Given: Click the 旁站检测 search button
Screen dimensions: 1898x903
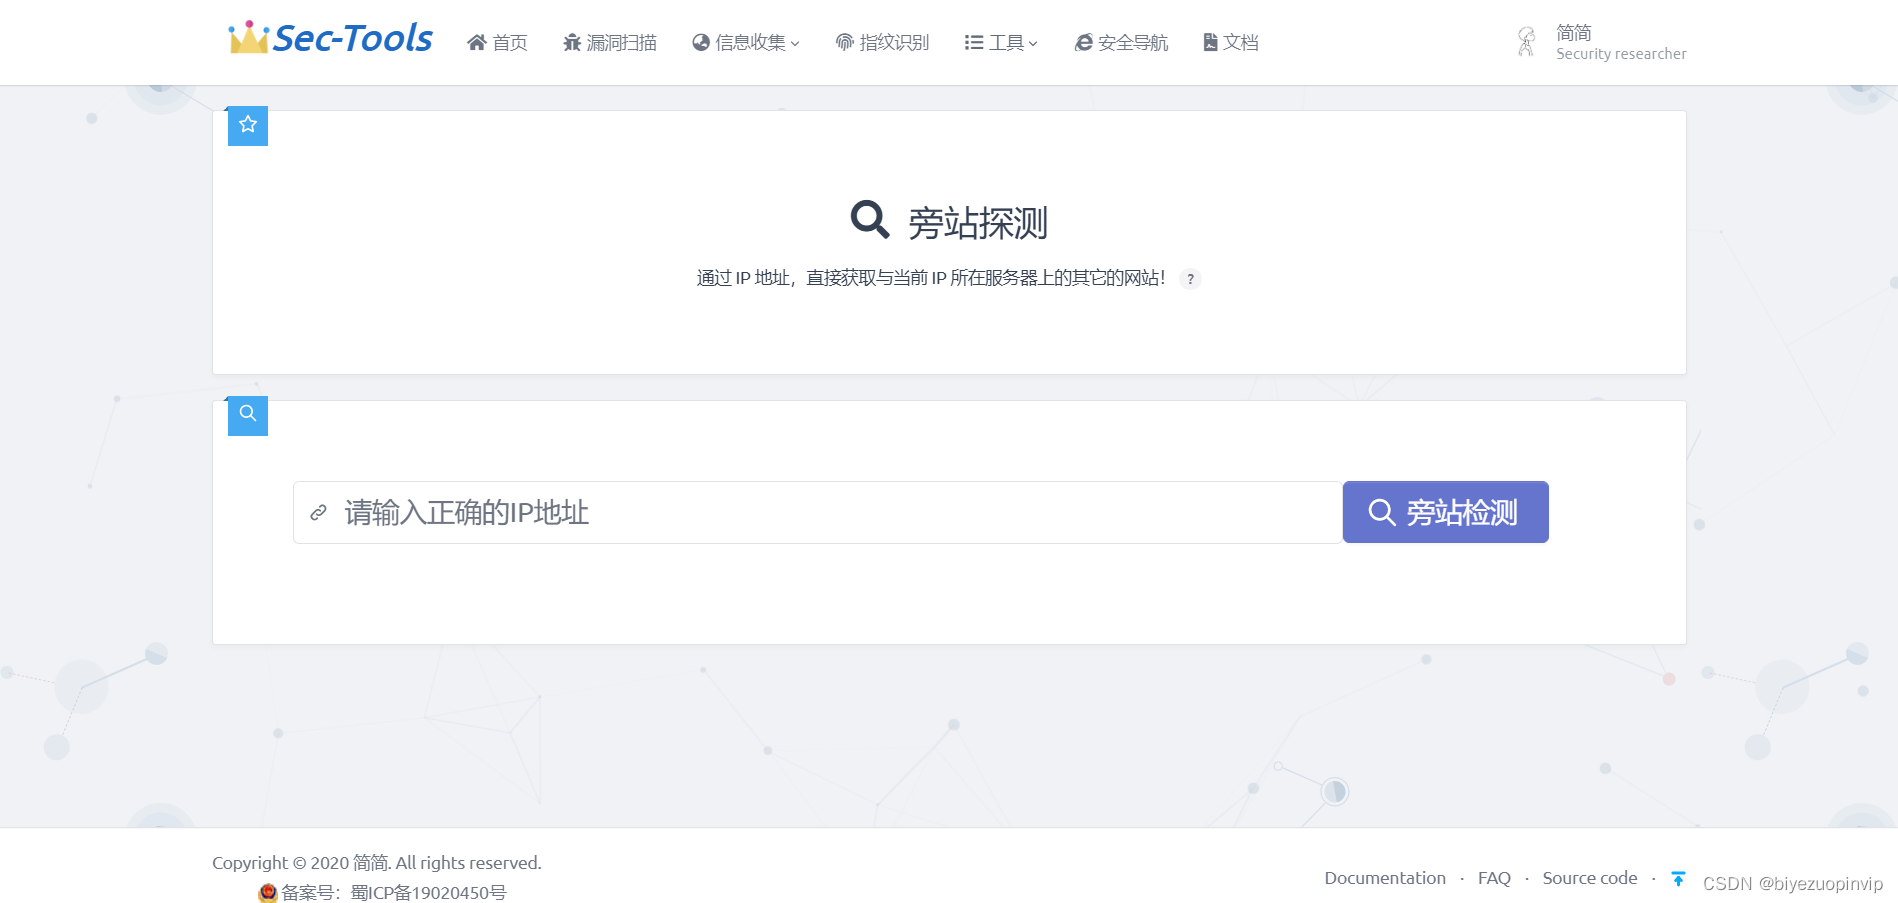Looking at the screenshot, I should click(x=1444, y=512).
